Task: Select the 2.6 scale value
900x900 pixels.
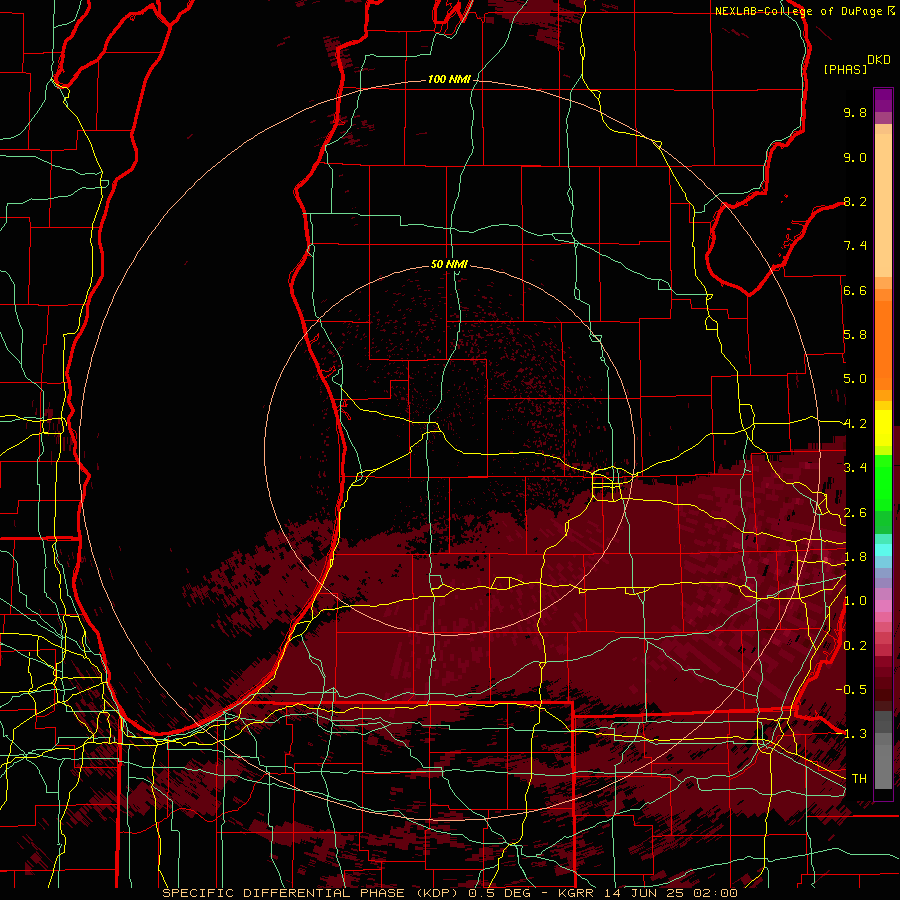Action: tap(855, 513)
